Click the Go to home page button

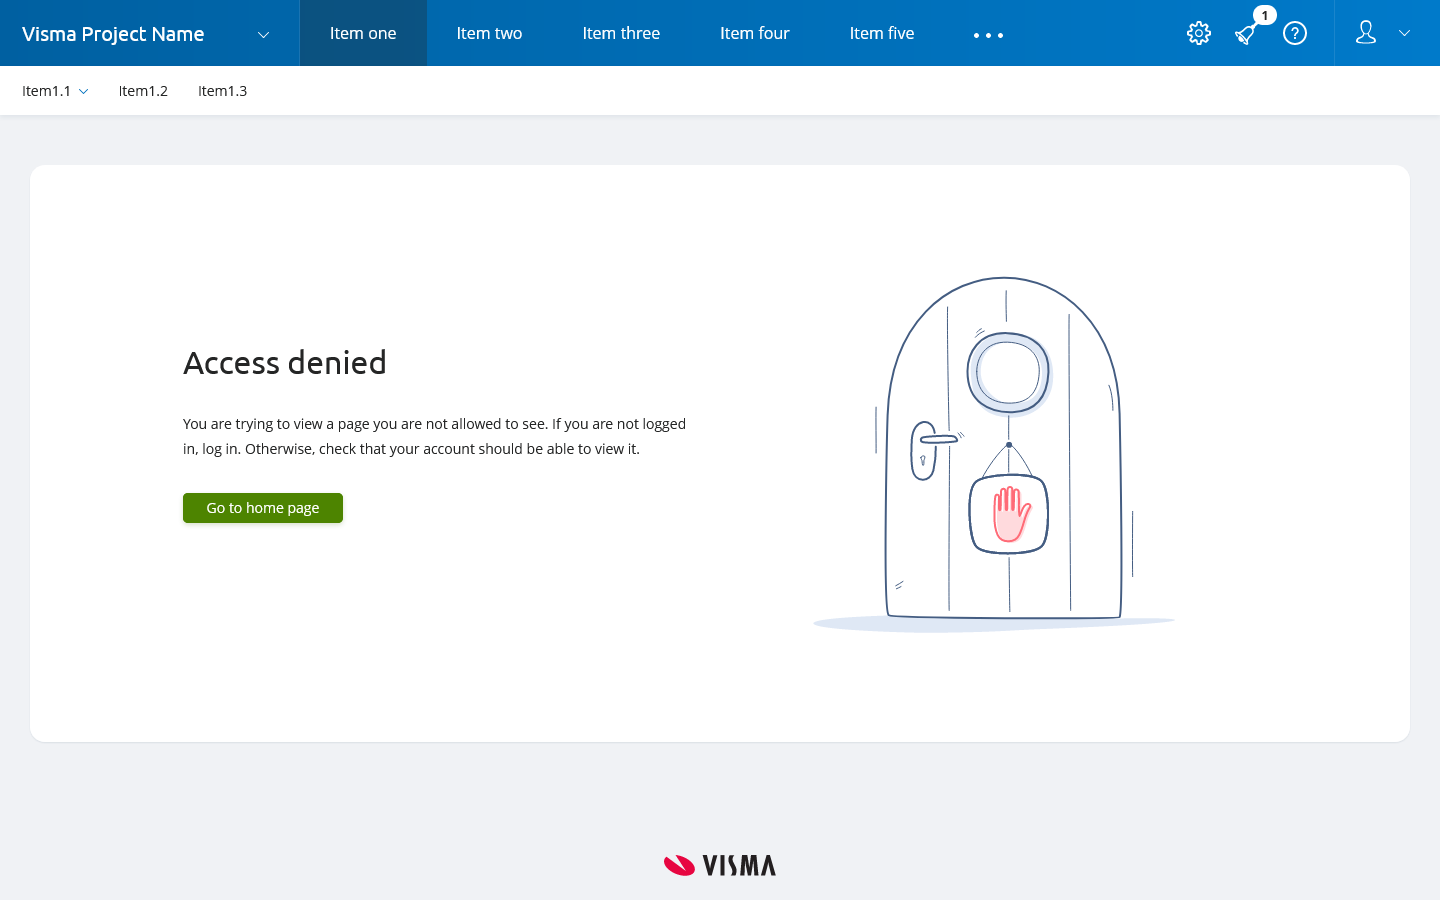[x=262, y=508]
